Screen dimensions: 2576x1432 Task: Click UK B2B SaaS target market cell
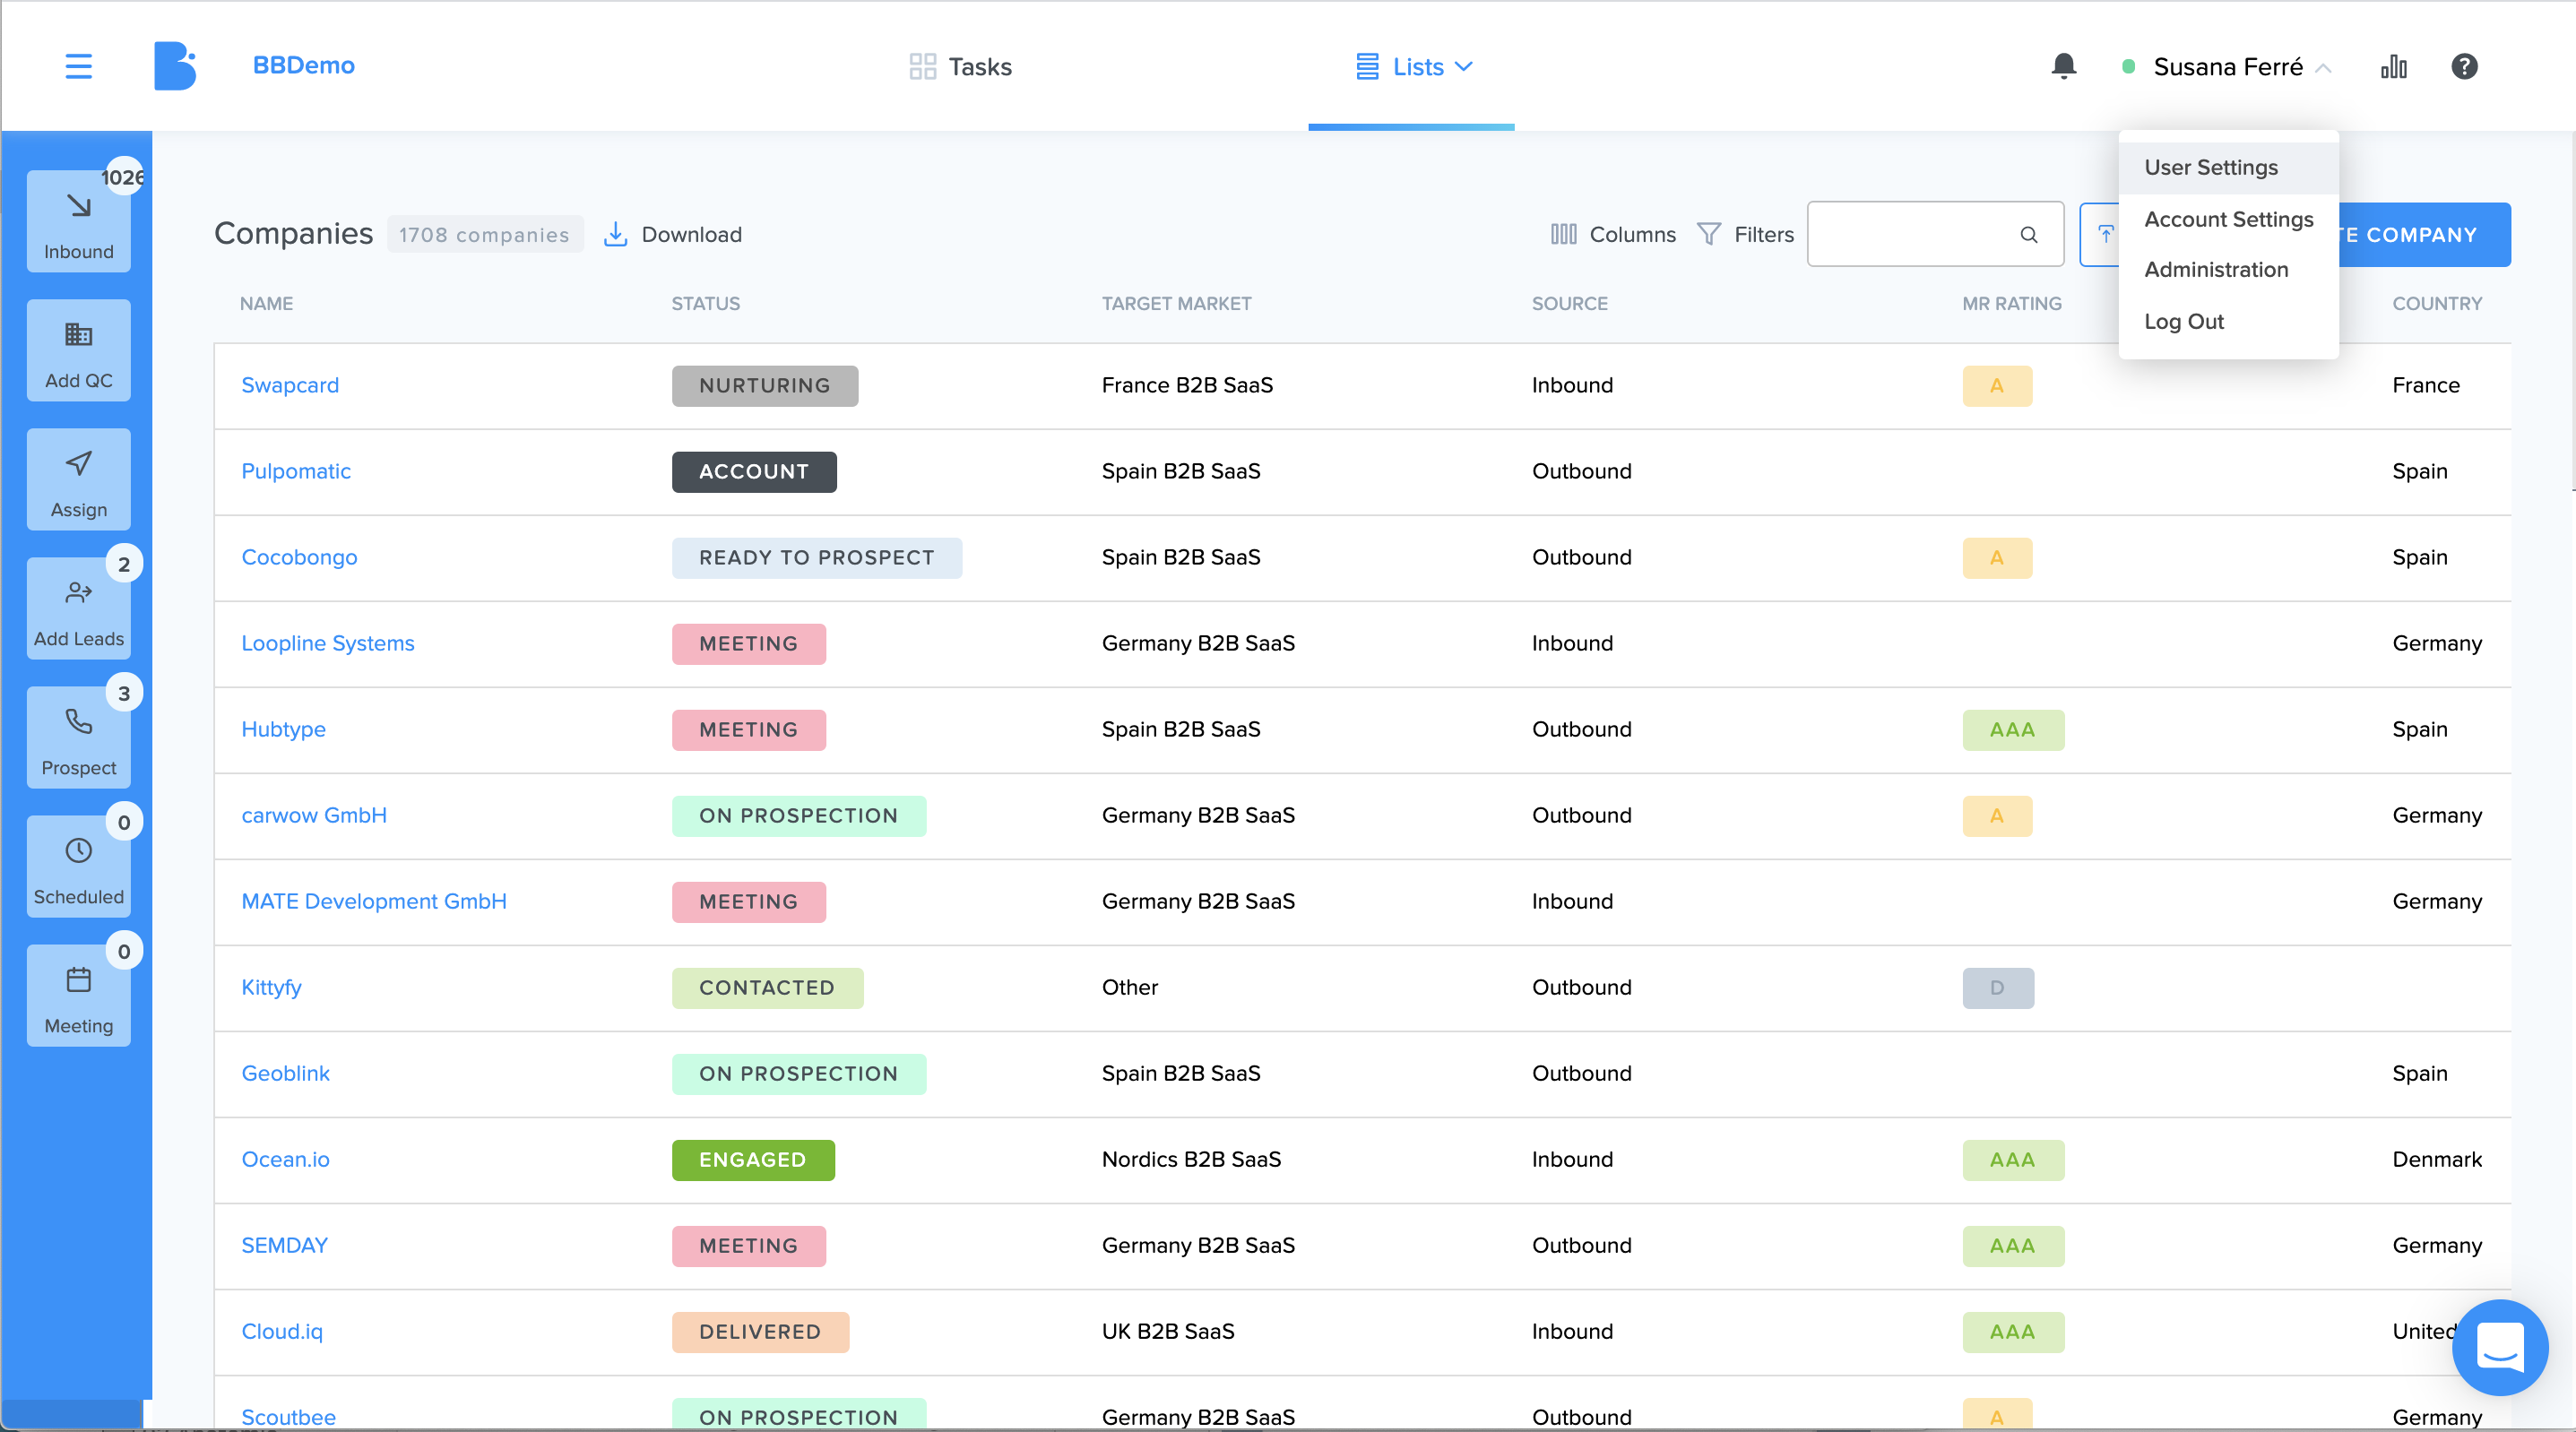coord(1167,1331)
